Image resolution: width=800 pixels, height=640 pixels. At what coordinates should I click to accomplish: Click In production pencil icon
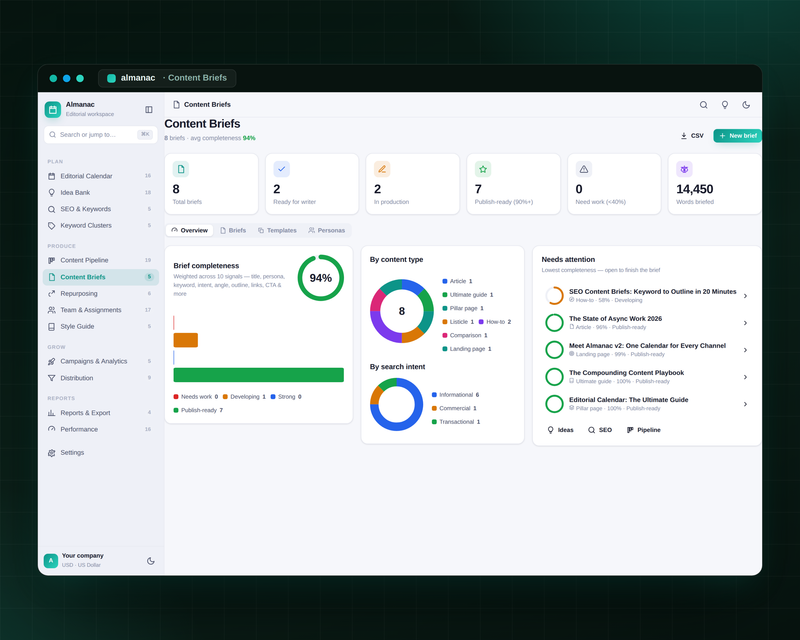382,169
